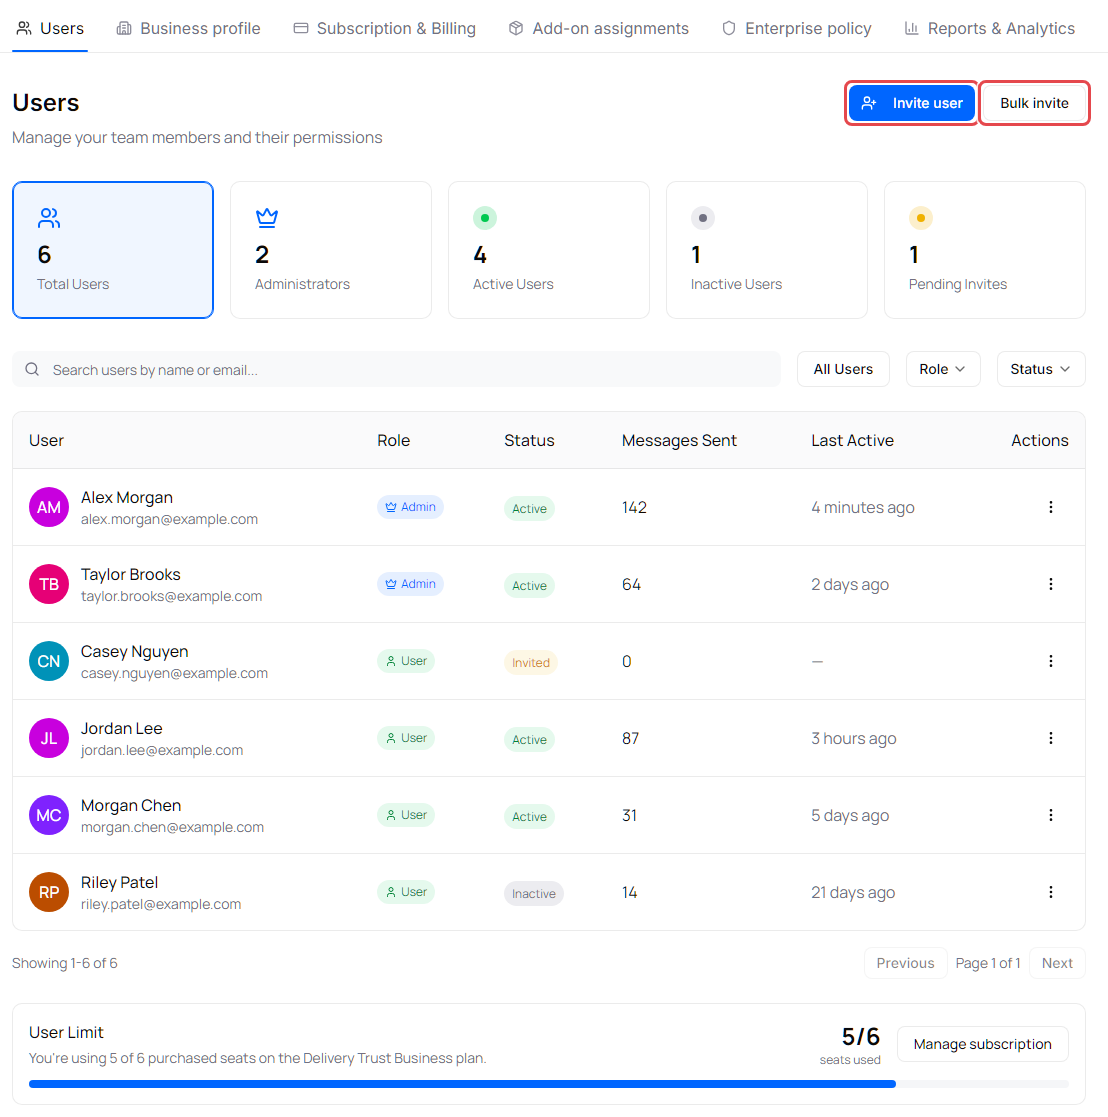1108x1117 pixels.
Task: Click casey.nguyen@example.com email
Action: [x=174, y=673]
